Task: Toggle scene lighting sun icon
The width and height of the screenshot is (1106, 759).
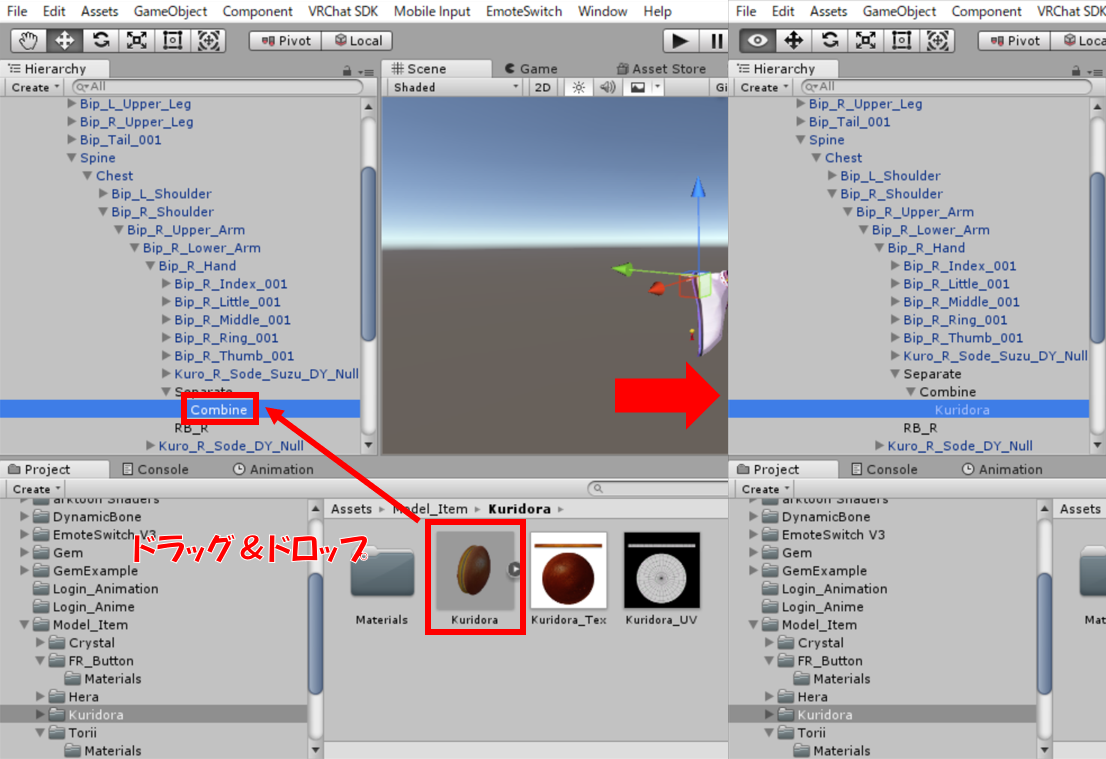Action: click(578, 87)
